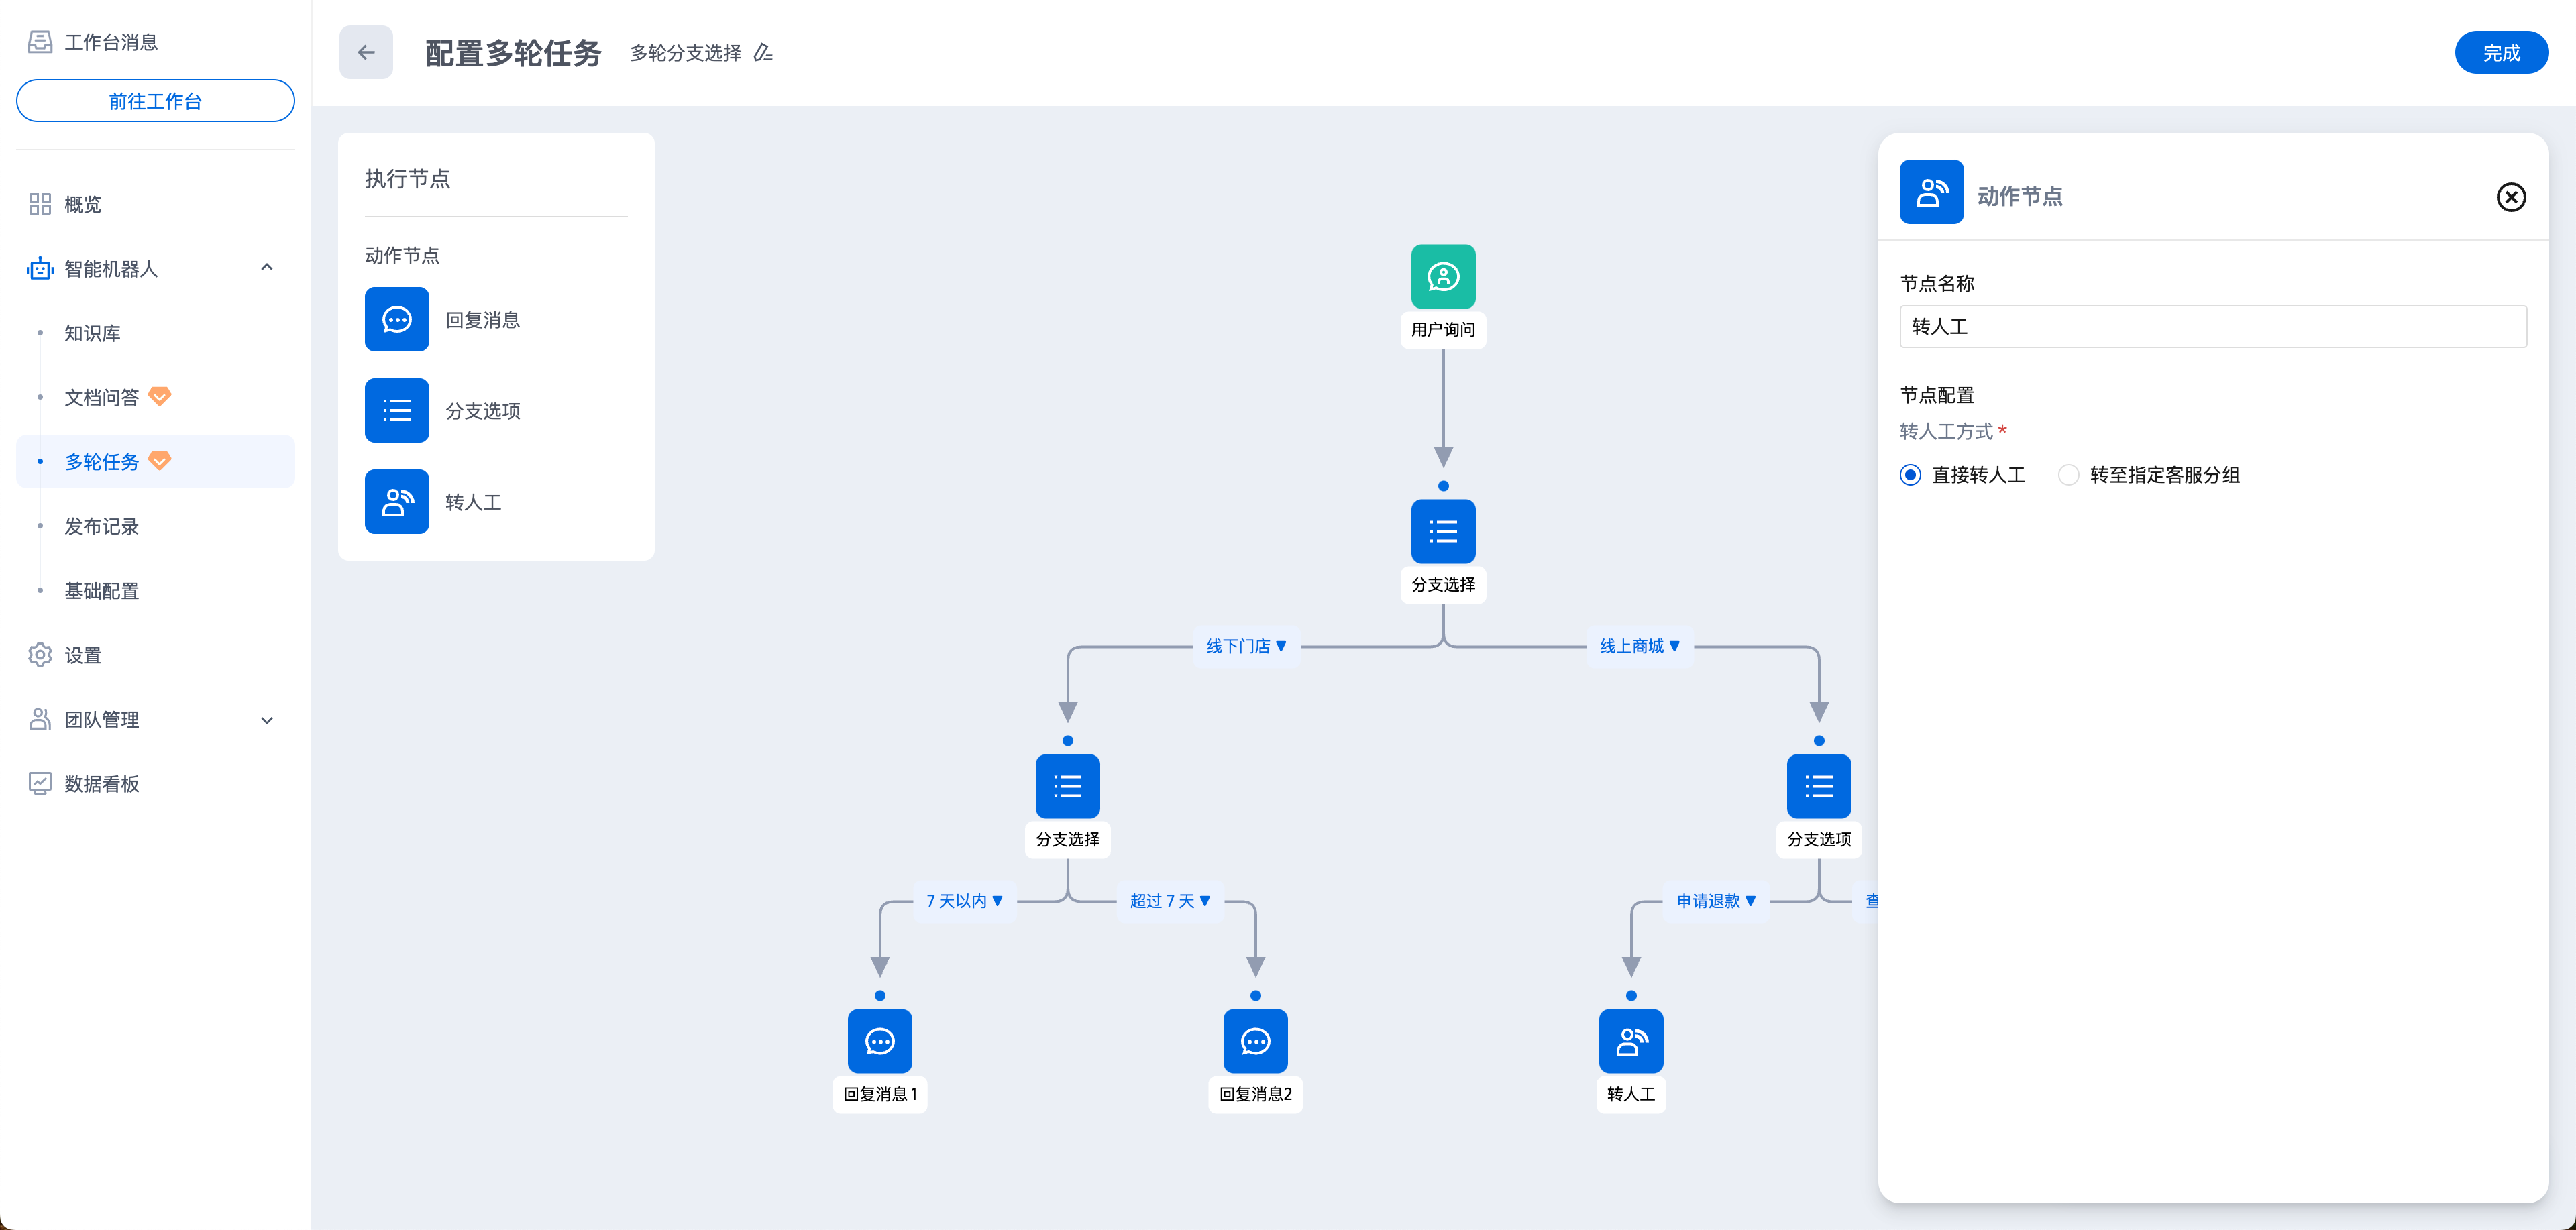The image size is (2576, 1230).
Task: Open the 线下门店 branch dropdown
Action: [x=1246, y=646]
